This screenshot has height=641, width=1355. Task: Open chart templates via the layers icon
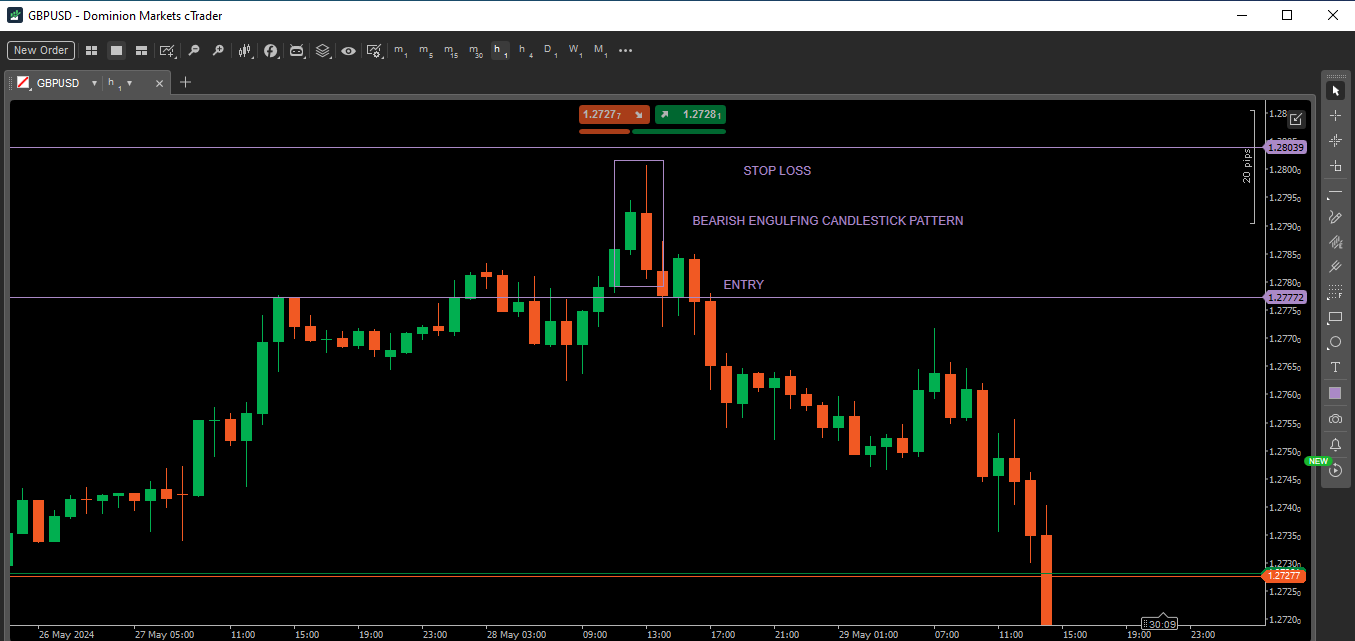[323, 50]
